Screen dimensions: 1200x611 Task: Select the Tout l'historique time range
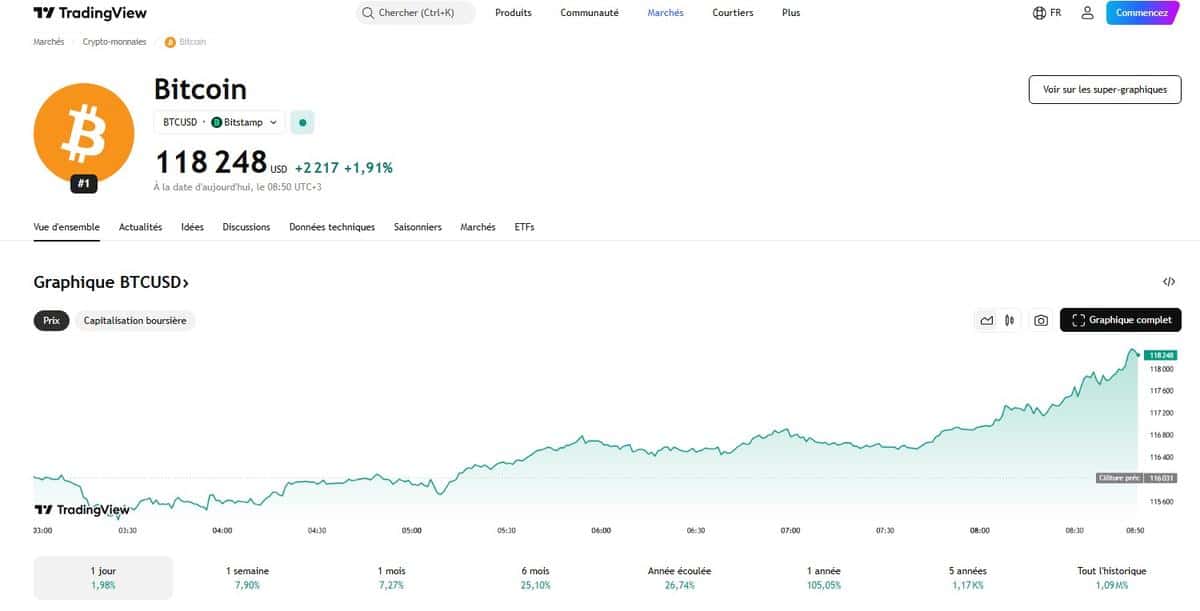tap(1112, 577)
